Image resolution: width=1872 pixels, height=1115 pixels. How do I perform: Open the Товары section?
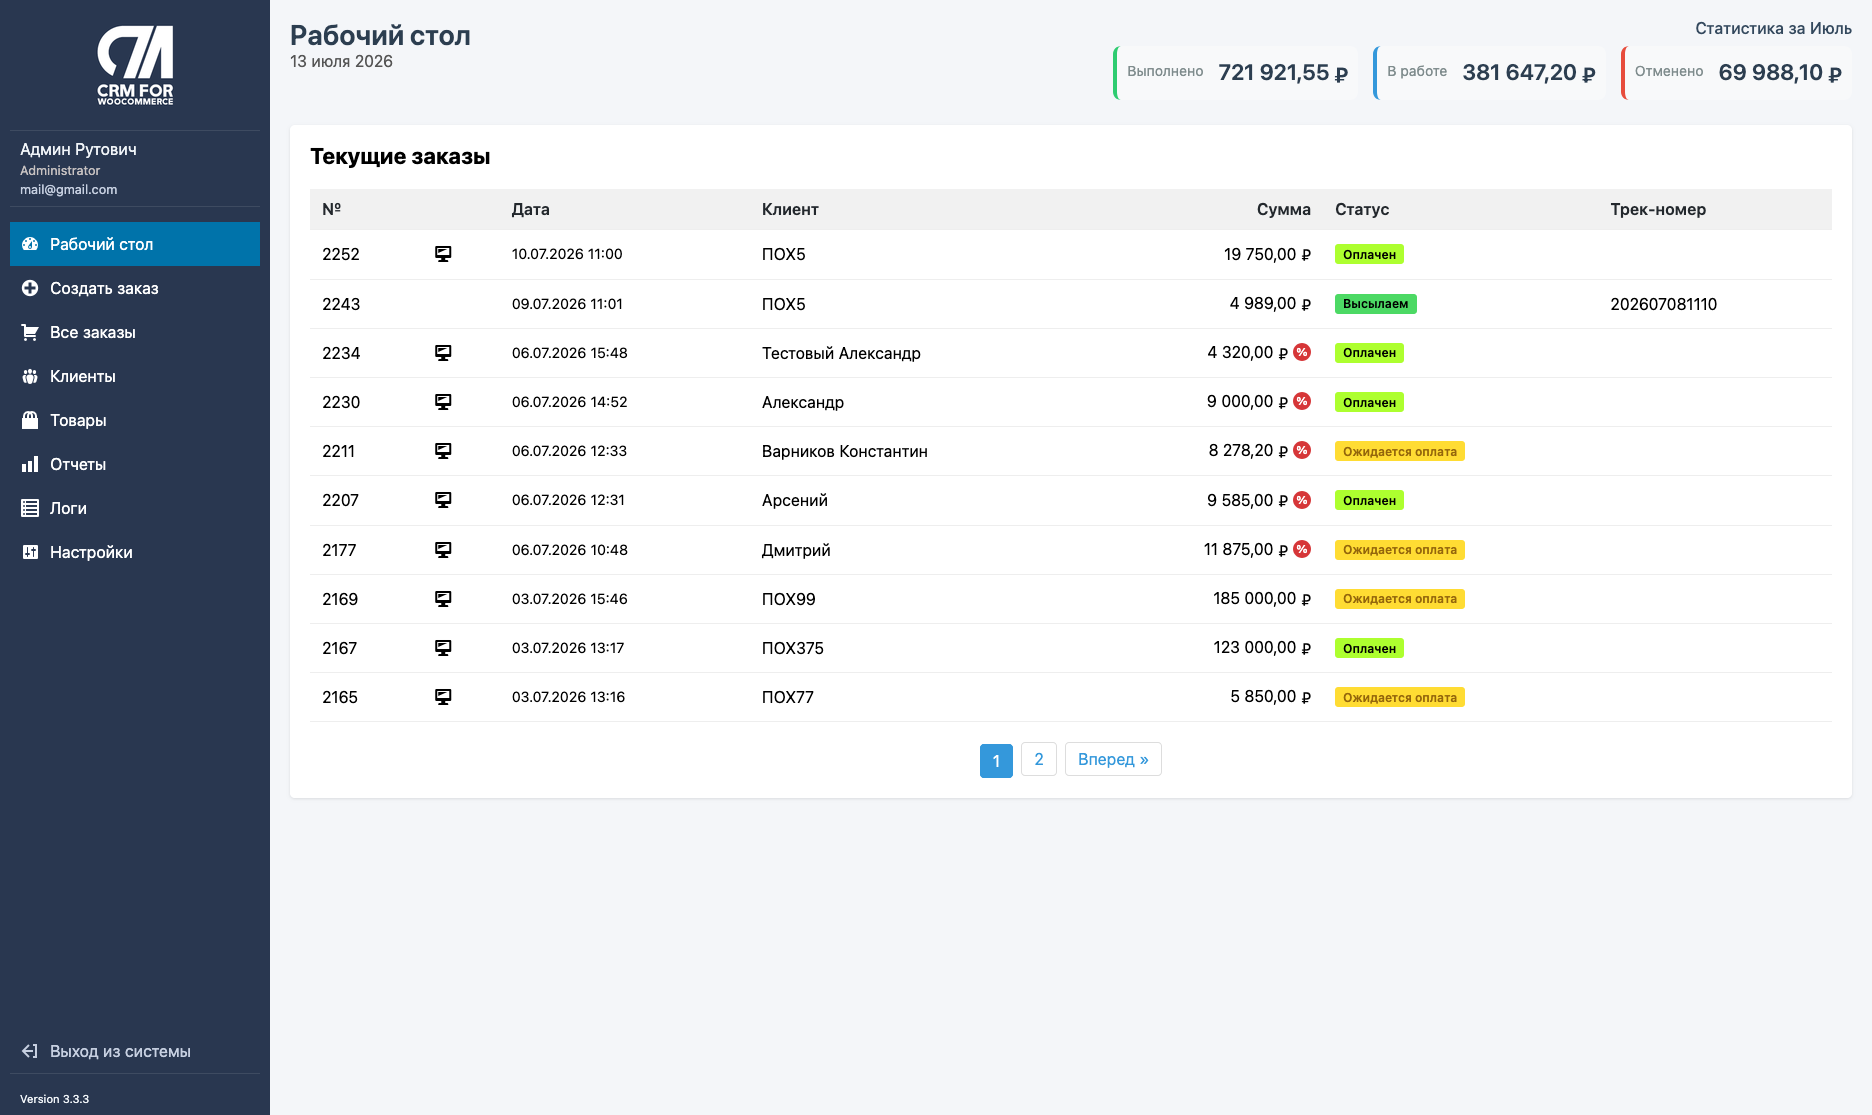click(135, 420)
